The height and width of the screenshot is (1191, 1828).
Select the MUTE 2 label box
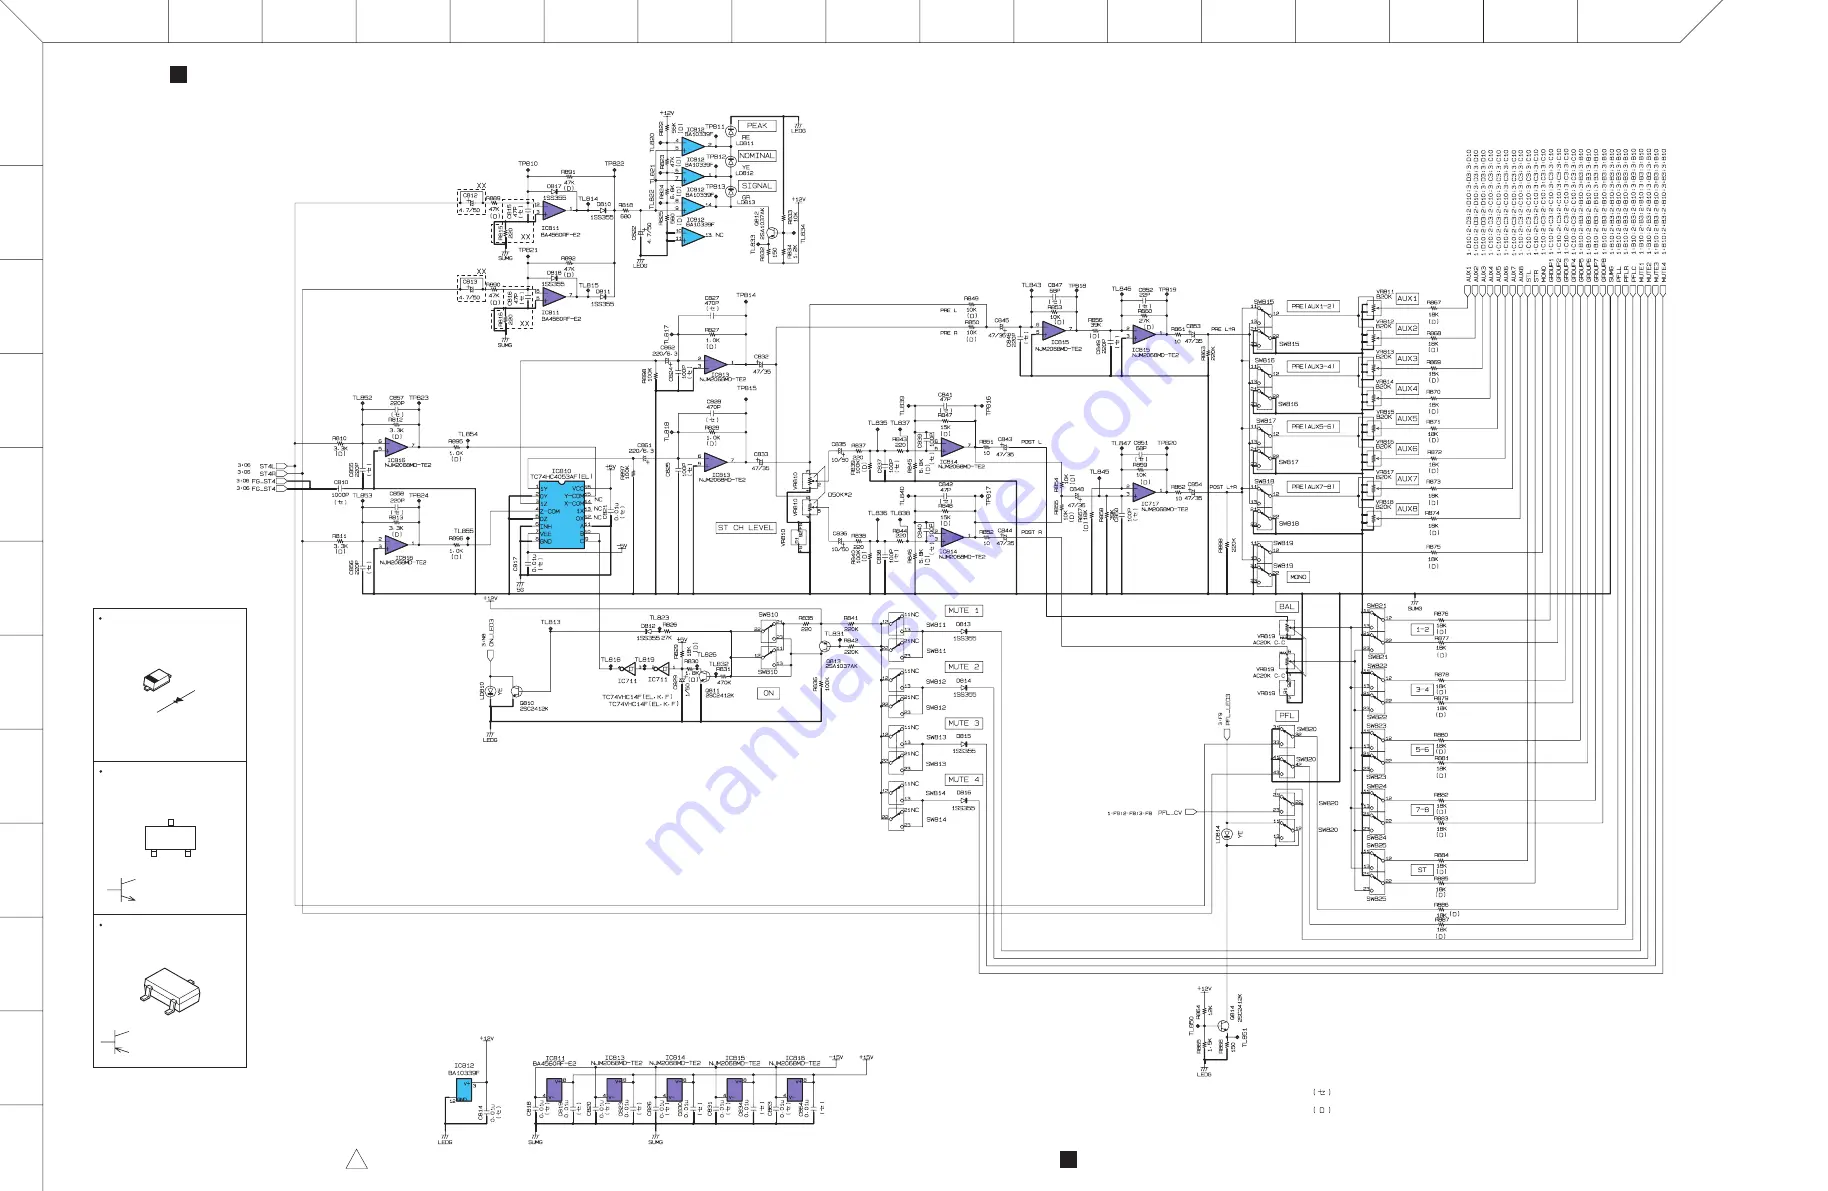pyautogui.click(x=964, y=666)
